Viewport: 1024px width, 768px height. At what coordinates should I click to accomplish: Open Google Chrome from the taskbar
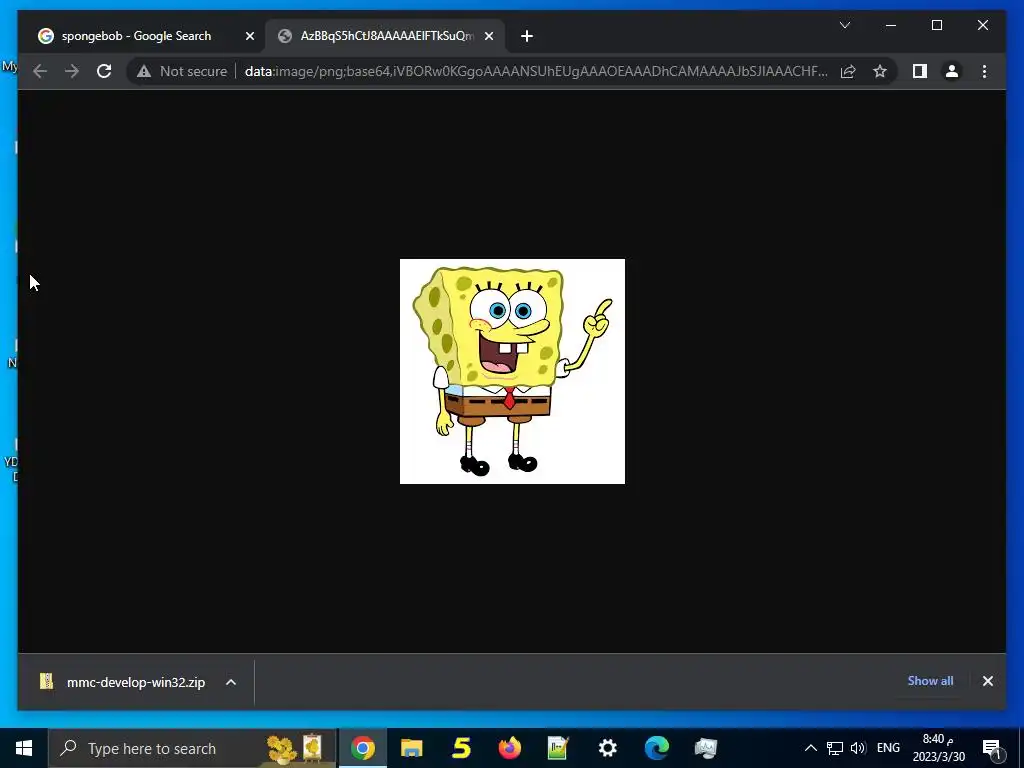click(x=362, y=748)
